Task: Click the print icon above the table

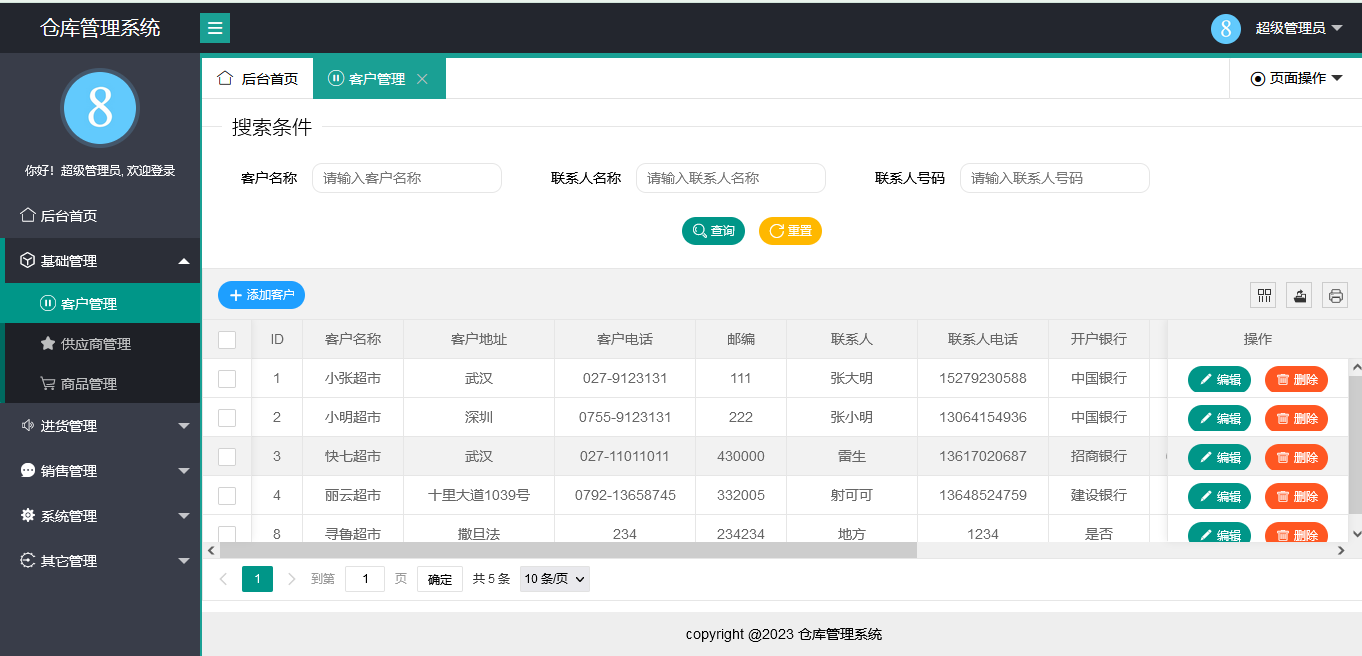Action: 1334,295
